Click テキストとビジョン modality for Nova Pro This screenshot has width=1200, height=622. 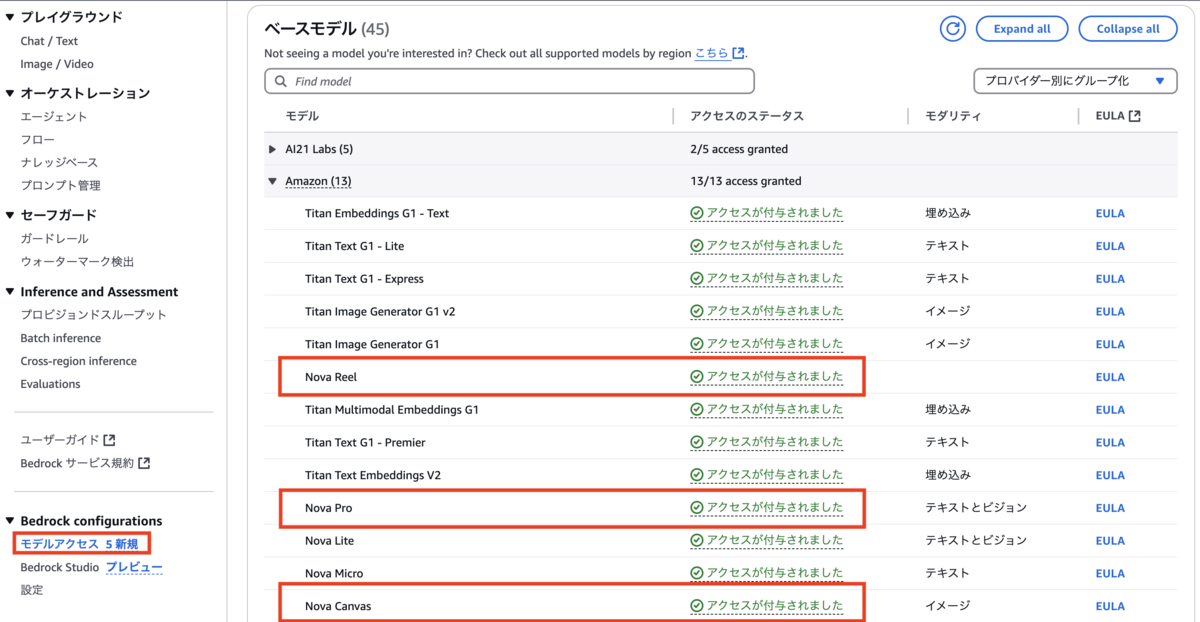976,508
